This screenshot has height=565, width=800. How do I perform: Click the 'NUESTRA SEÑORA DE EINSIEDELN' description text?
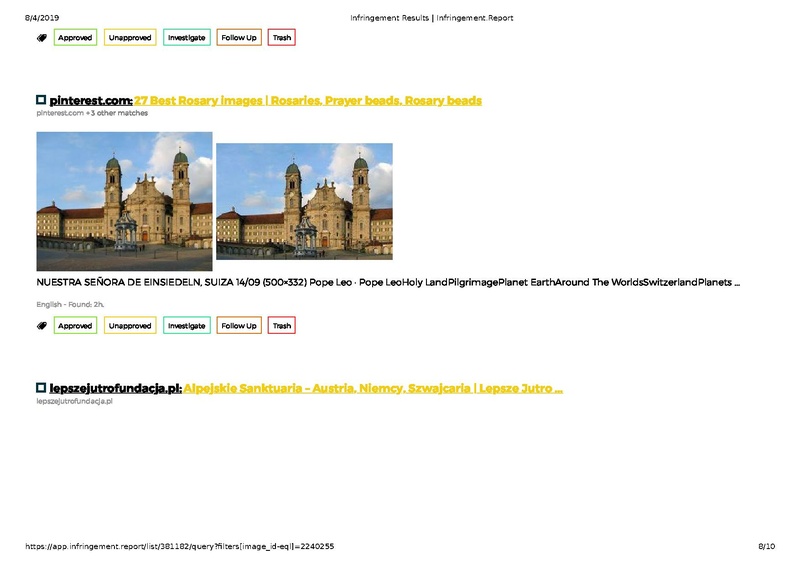388,282
